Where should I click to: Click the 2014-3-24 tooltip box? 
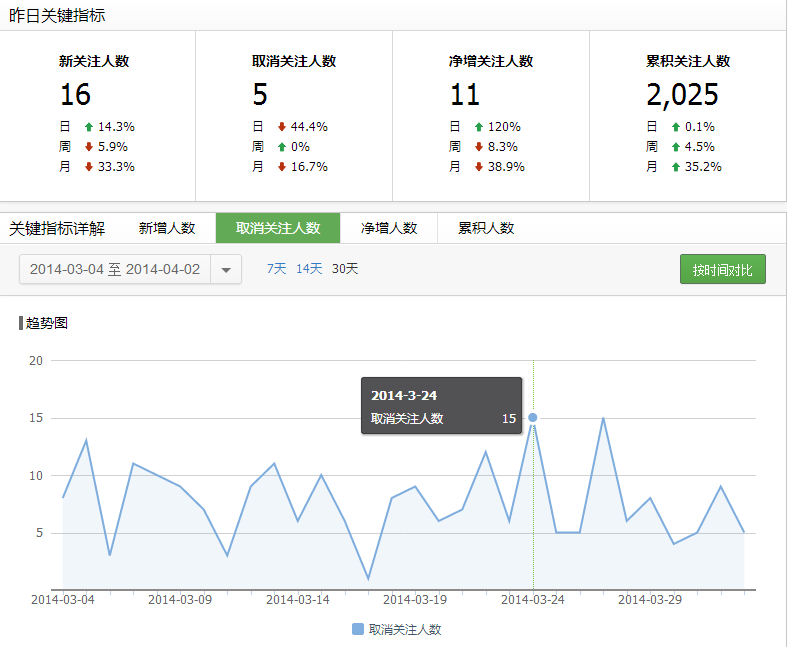[442, 406]
